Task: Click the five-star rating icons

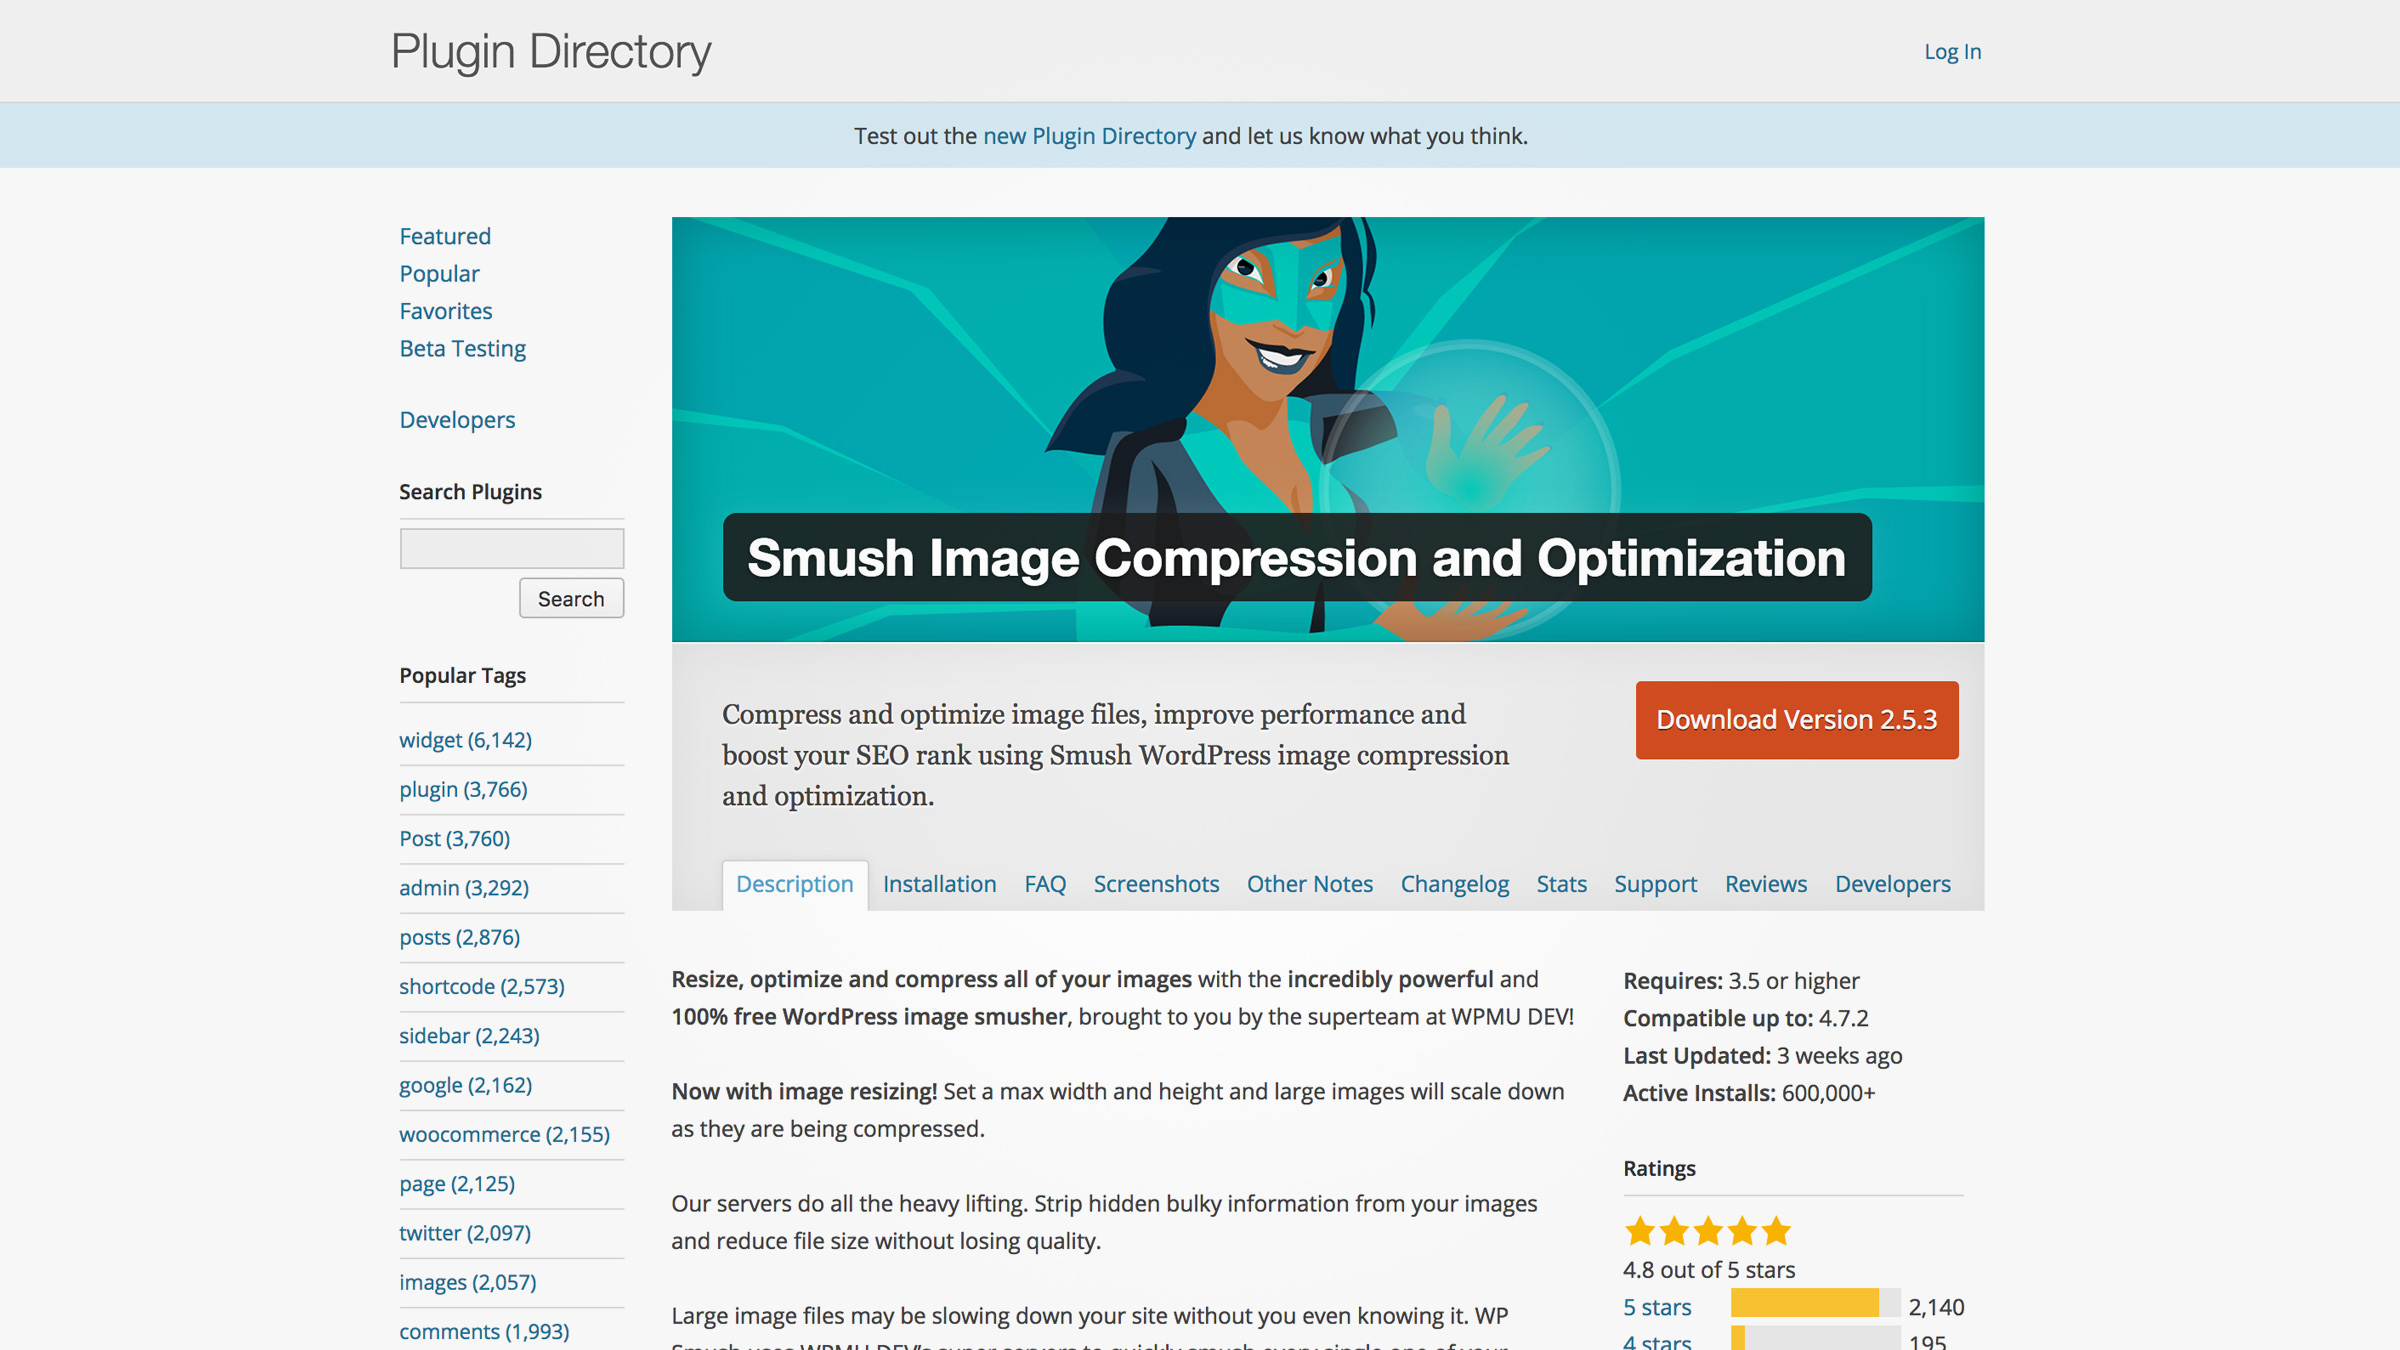Action: (x=1707, y=1231)
